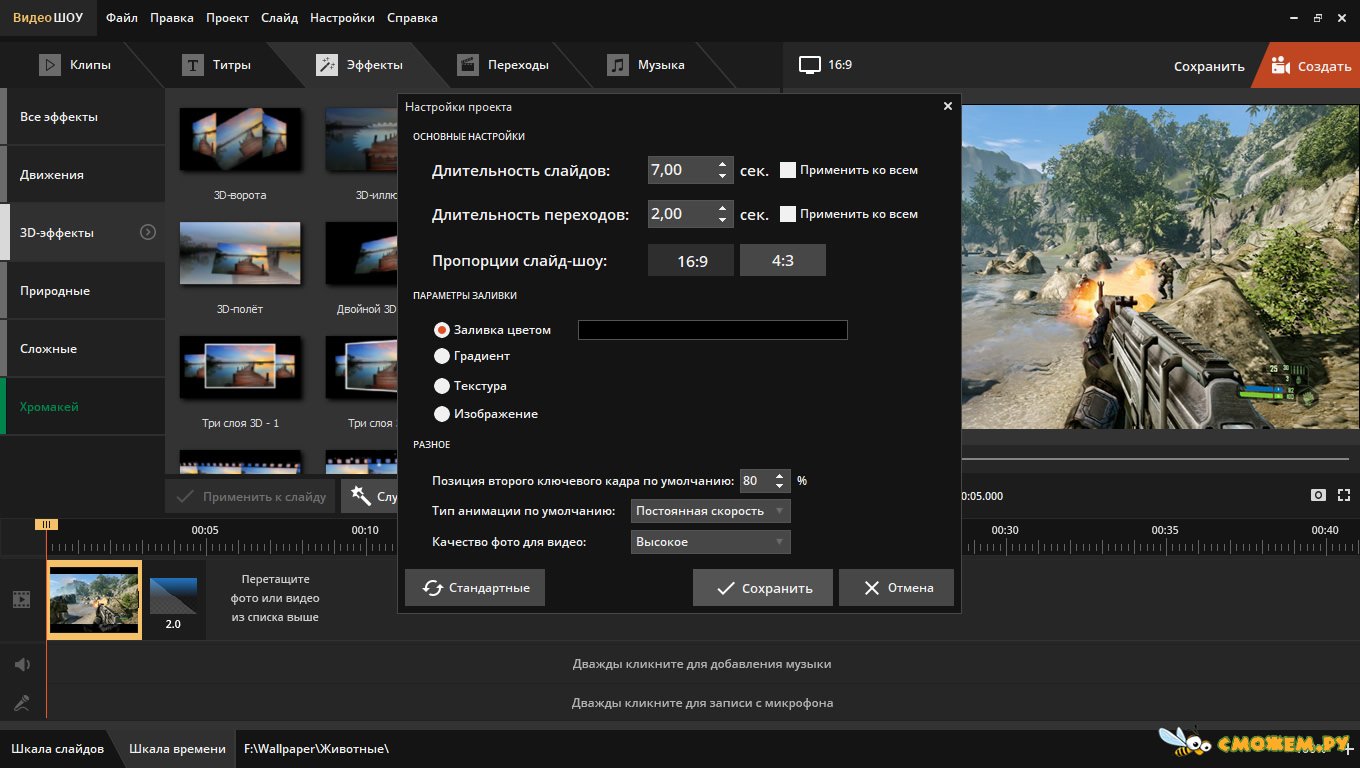Click 'Дважды кликните для добавления музыки' track
The image size is (1360, 768).
coord(702,664)
